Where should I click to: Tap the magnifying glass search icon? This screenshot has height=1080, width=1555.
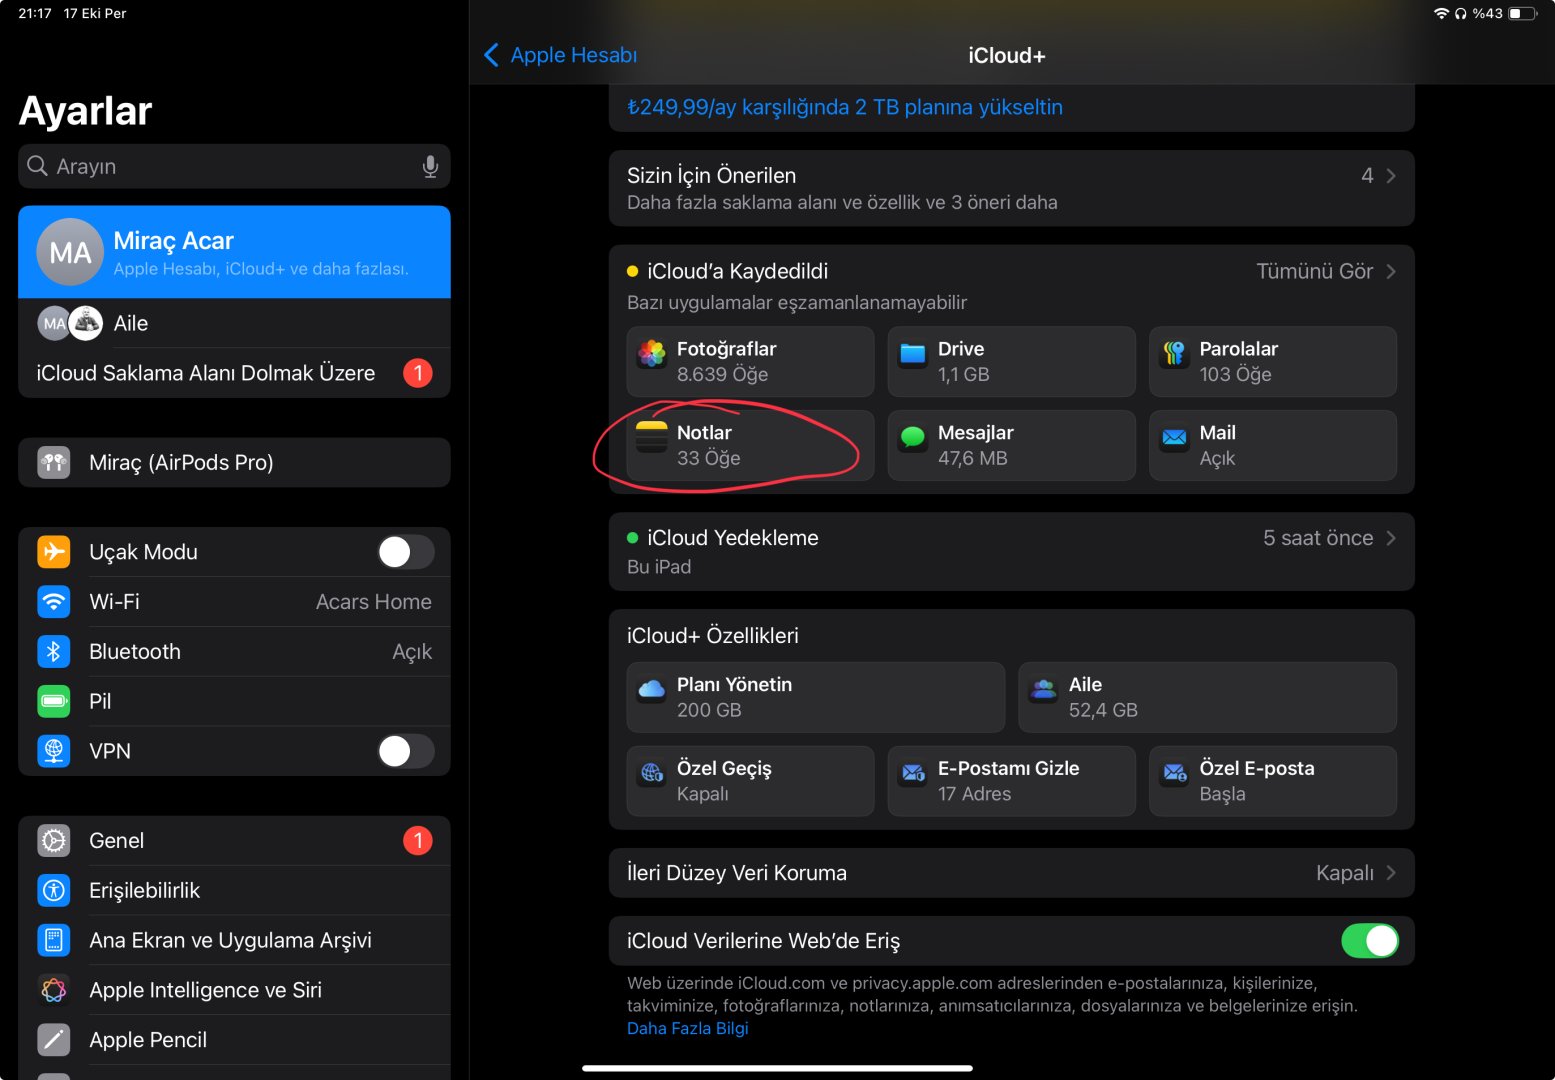37,166
